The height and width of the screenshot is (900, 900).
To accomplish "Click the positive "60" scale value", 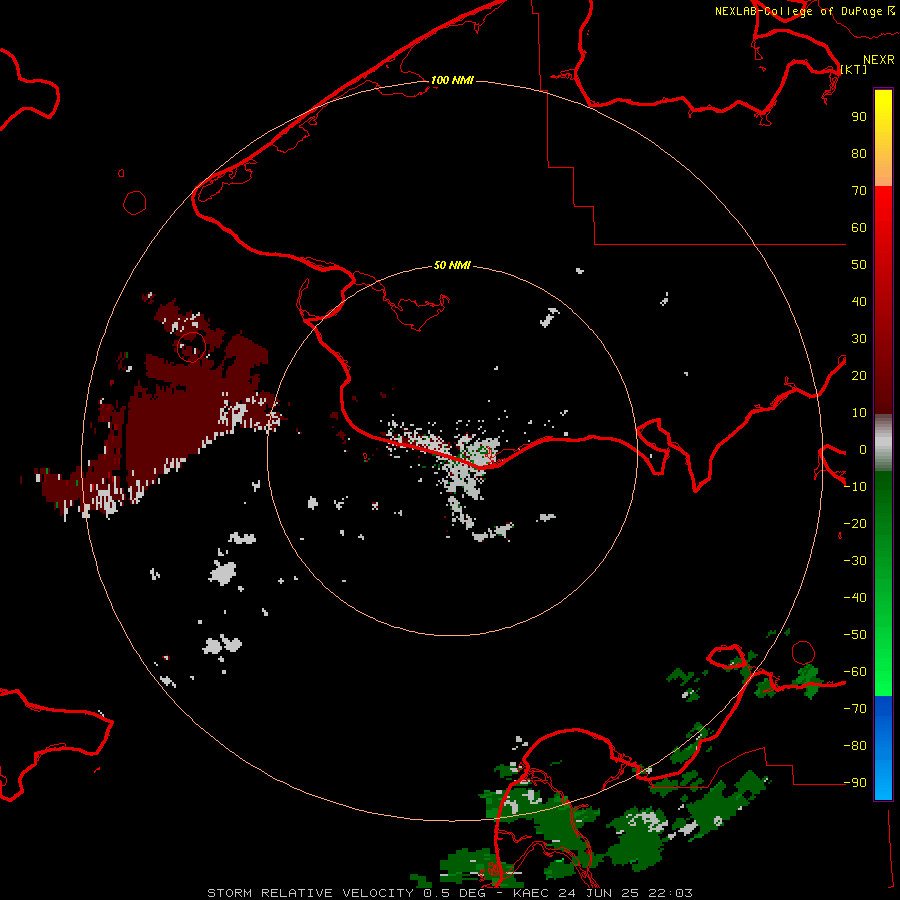I will pos(859,227).
